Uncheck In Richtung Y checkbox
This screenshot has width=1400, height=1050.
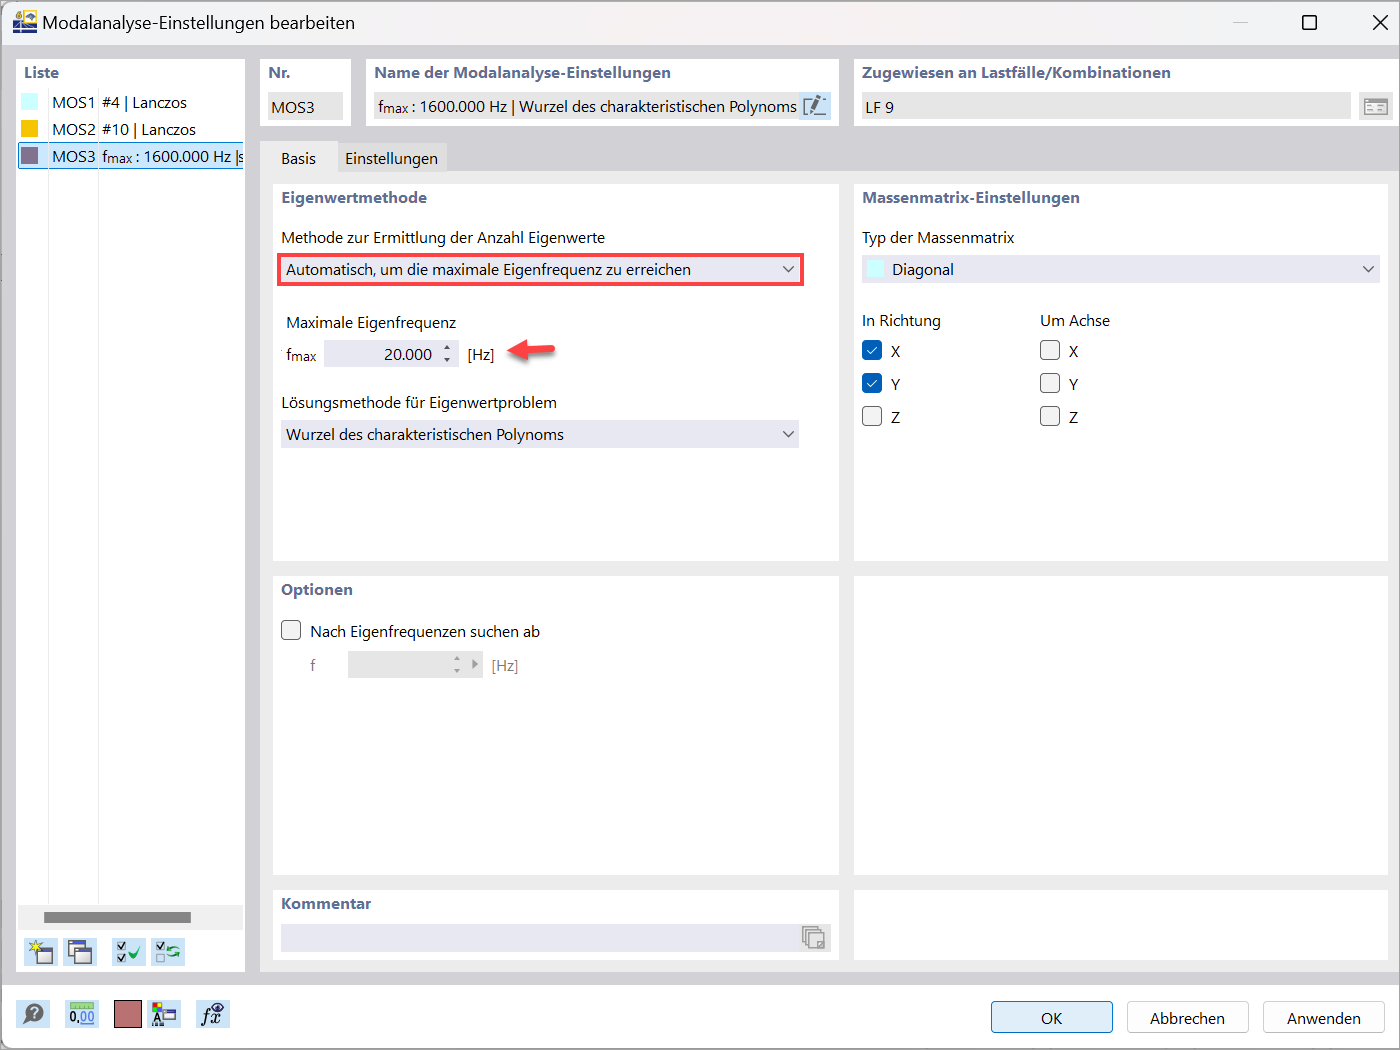[x=872, y=384]
